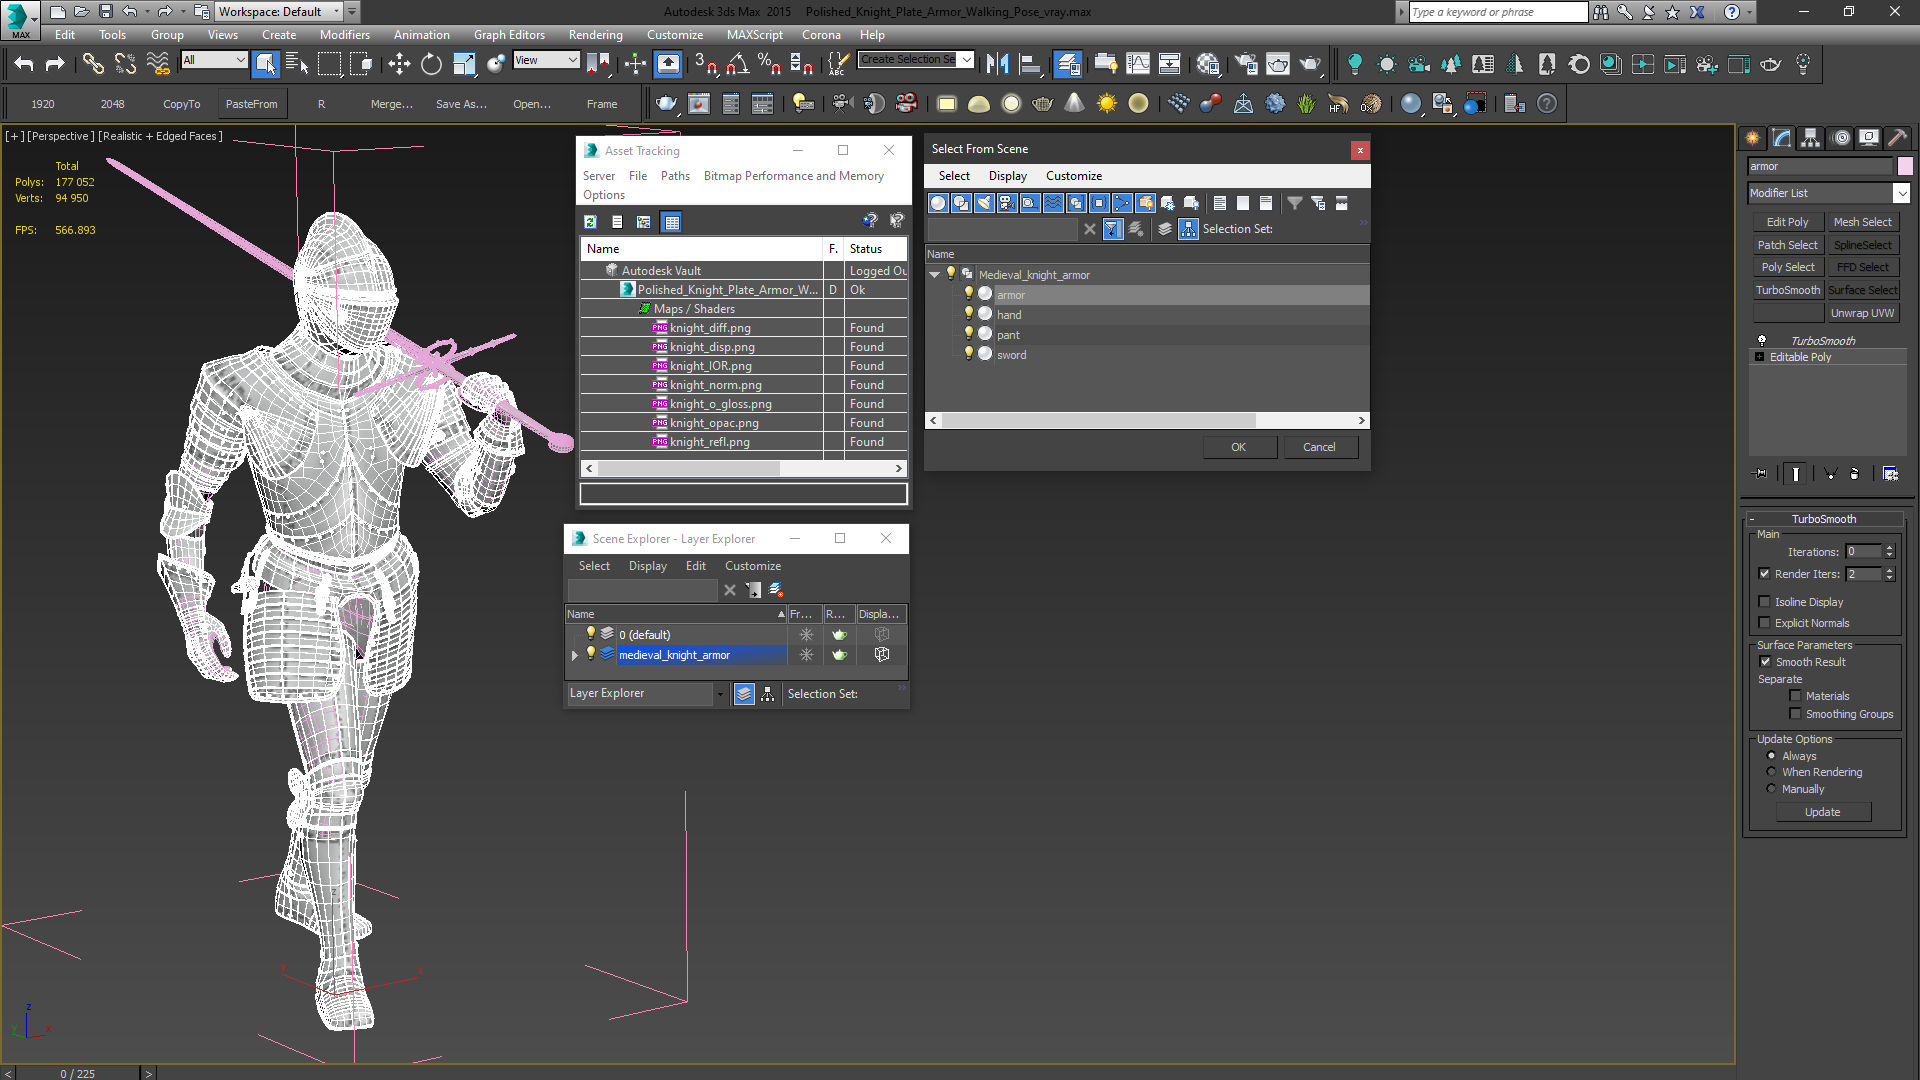Click Cancel in Select From Scene dialog

1319,447
